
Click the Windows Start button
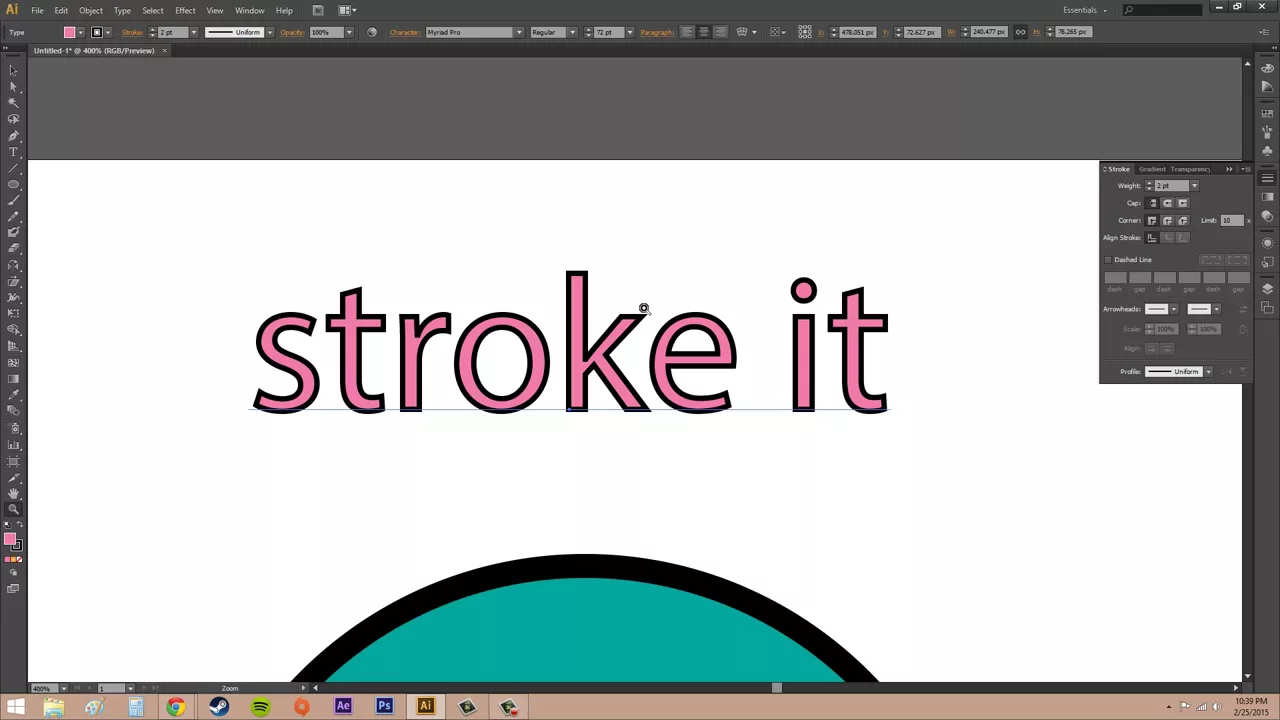point(15,707)
